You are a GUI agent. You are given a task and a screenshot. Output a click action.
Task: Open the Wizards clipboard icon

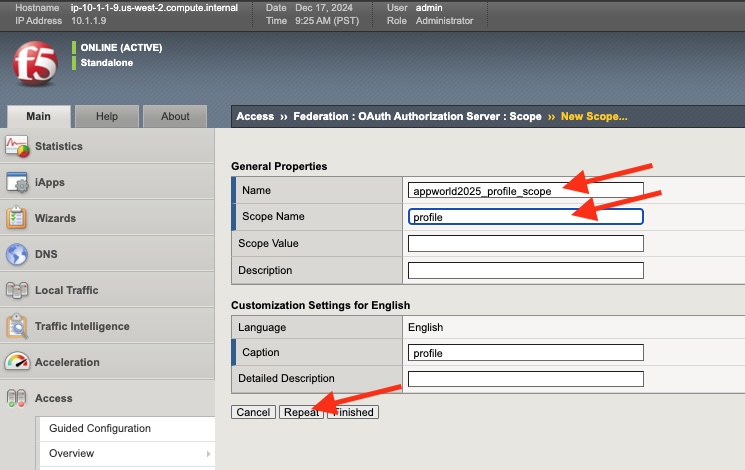click(x=17, y=218)
